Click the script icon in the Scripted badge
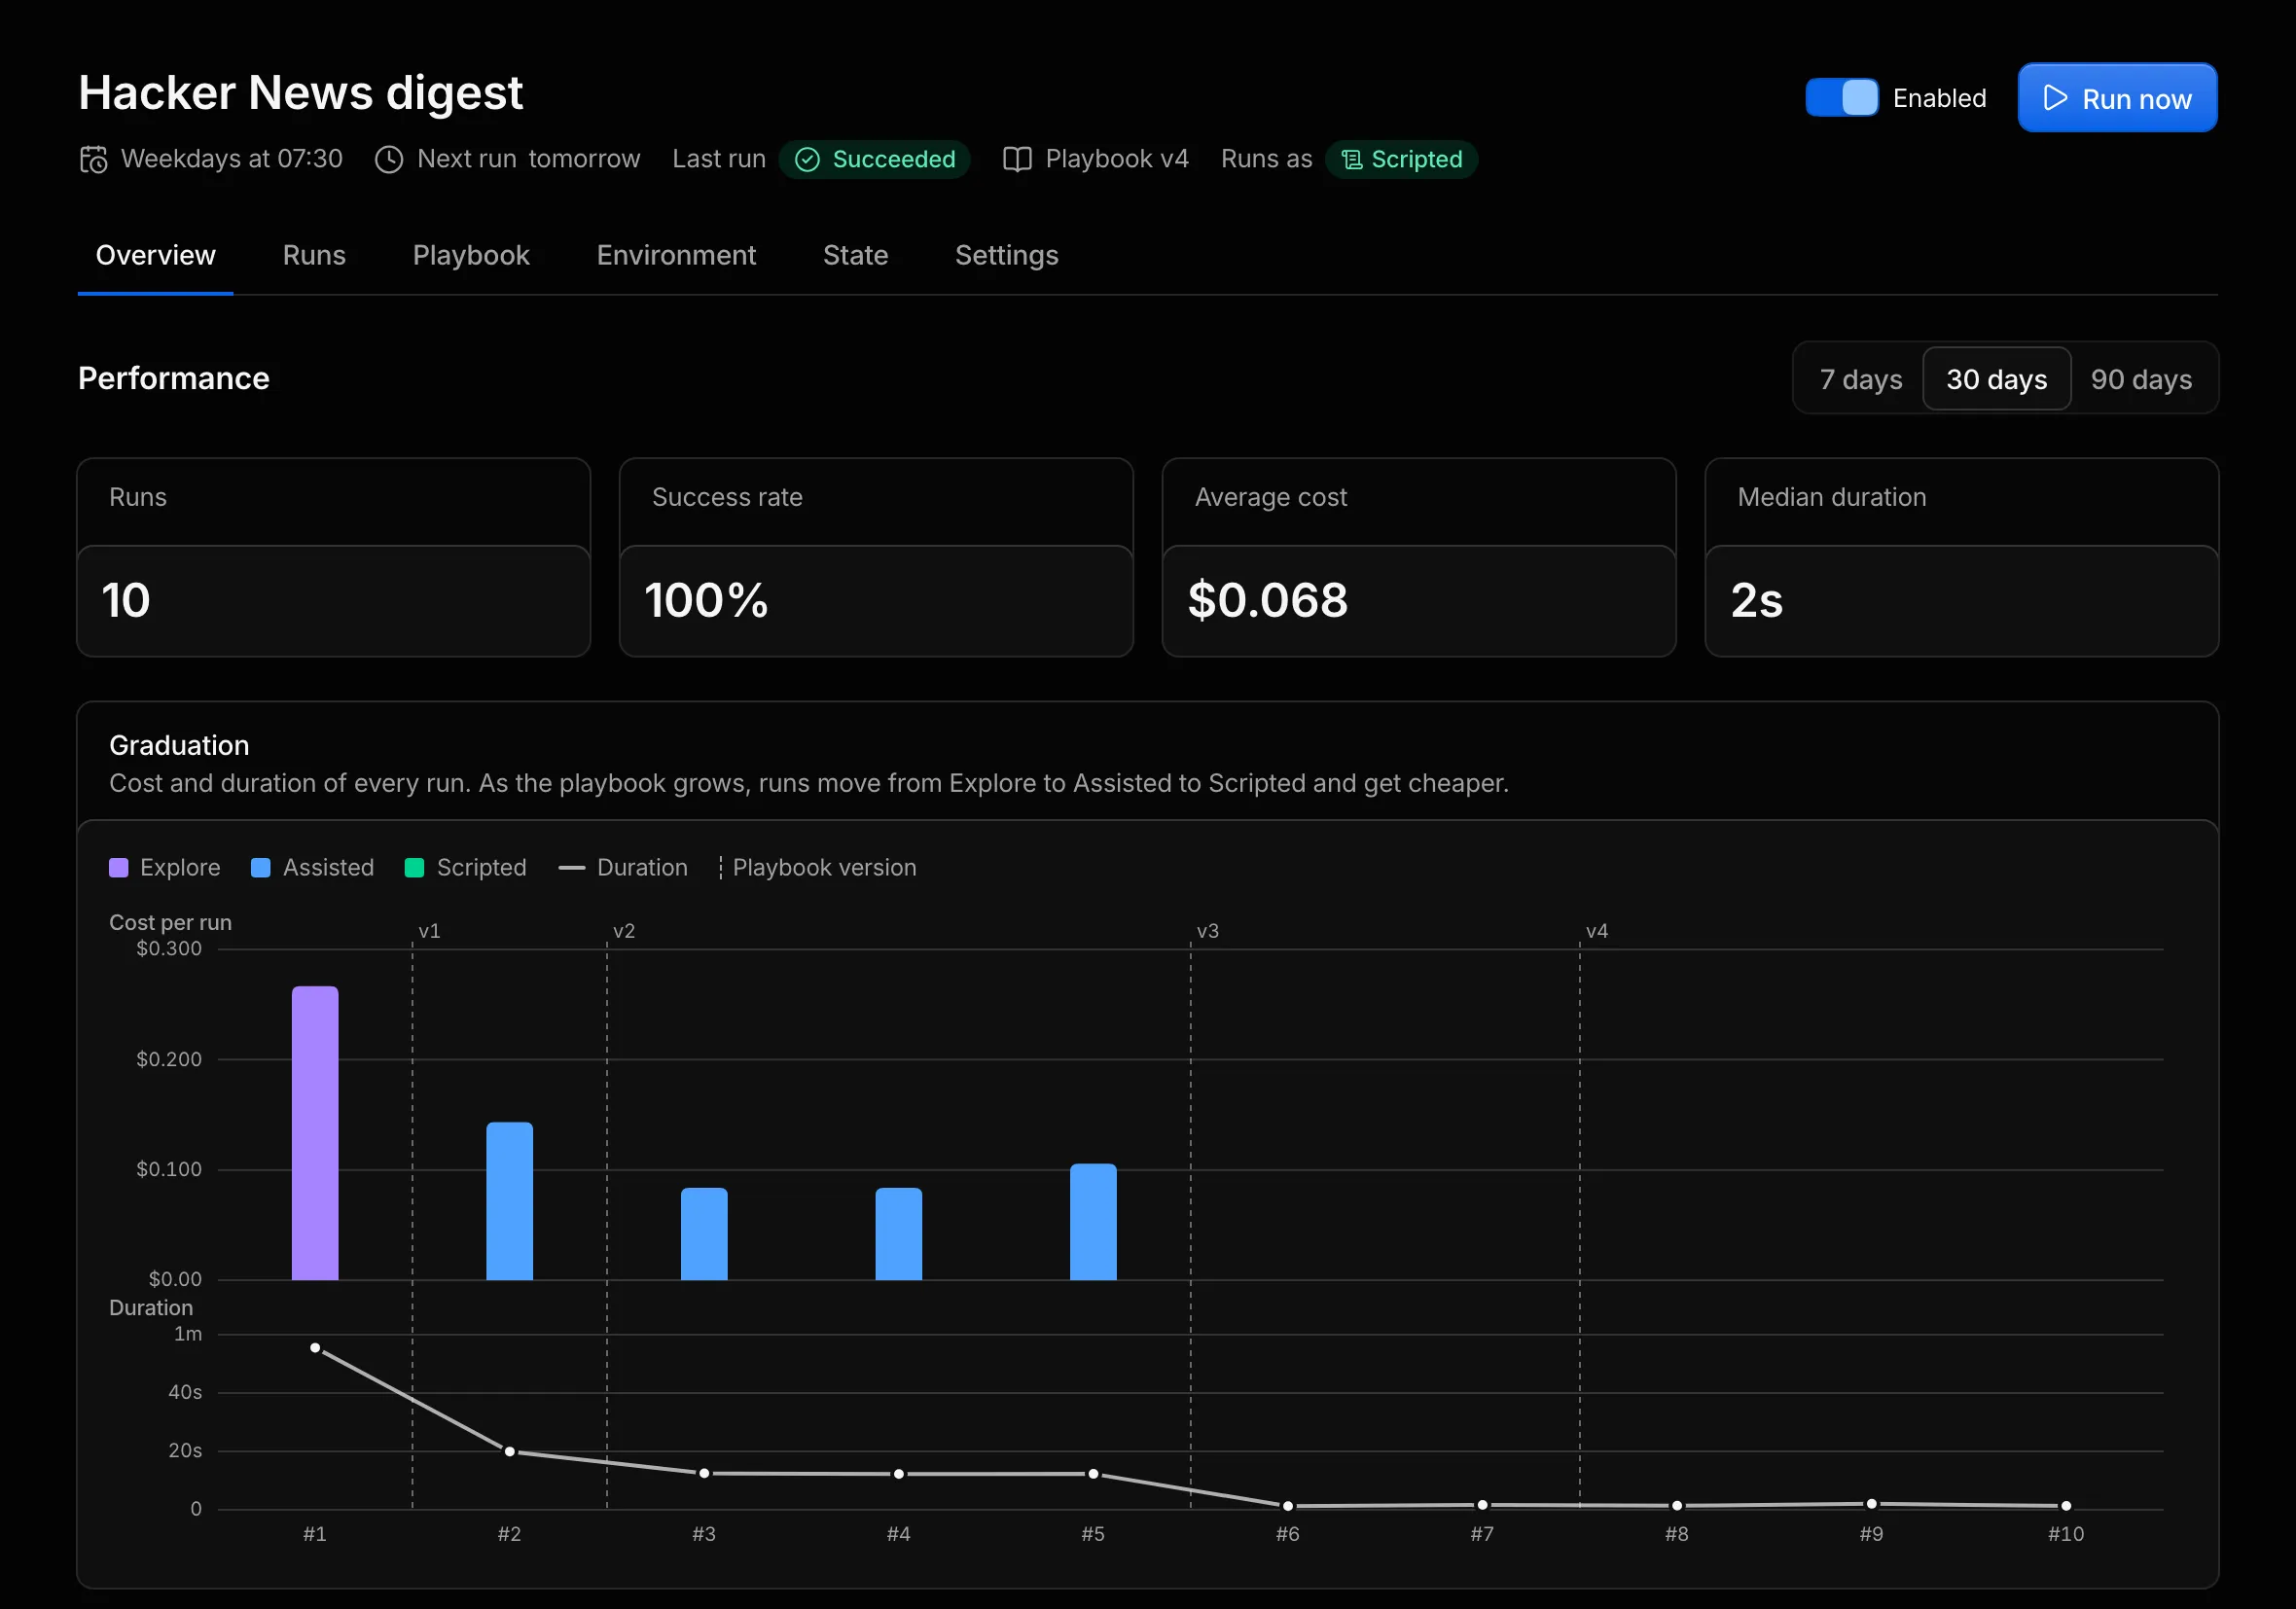Viewport: 2296px width, 1609px height. coord(1351,159)
